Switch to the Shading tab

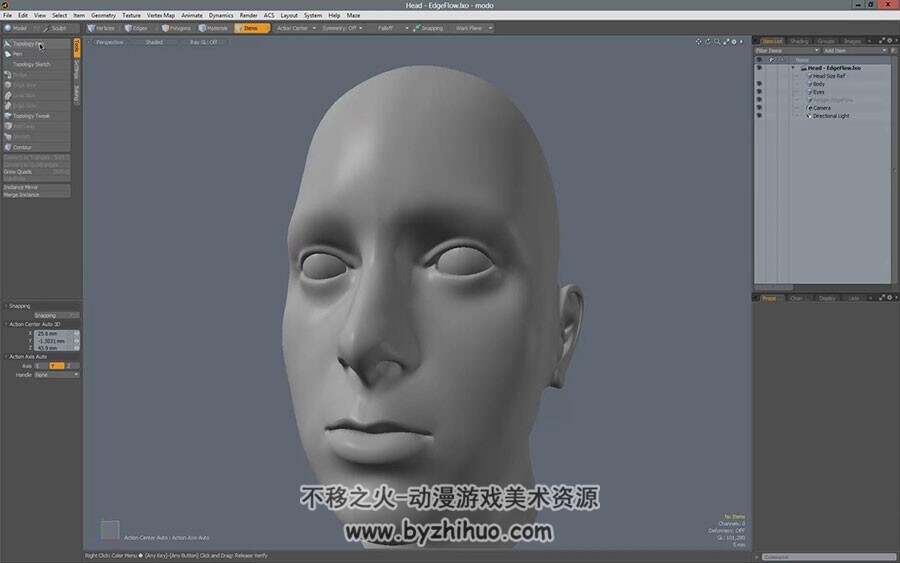tap(798, 41)
